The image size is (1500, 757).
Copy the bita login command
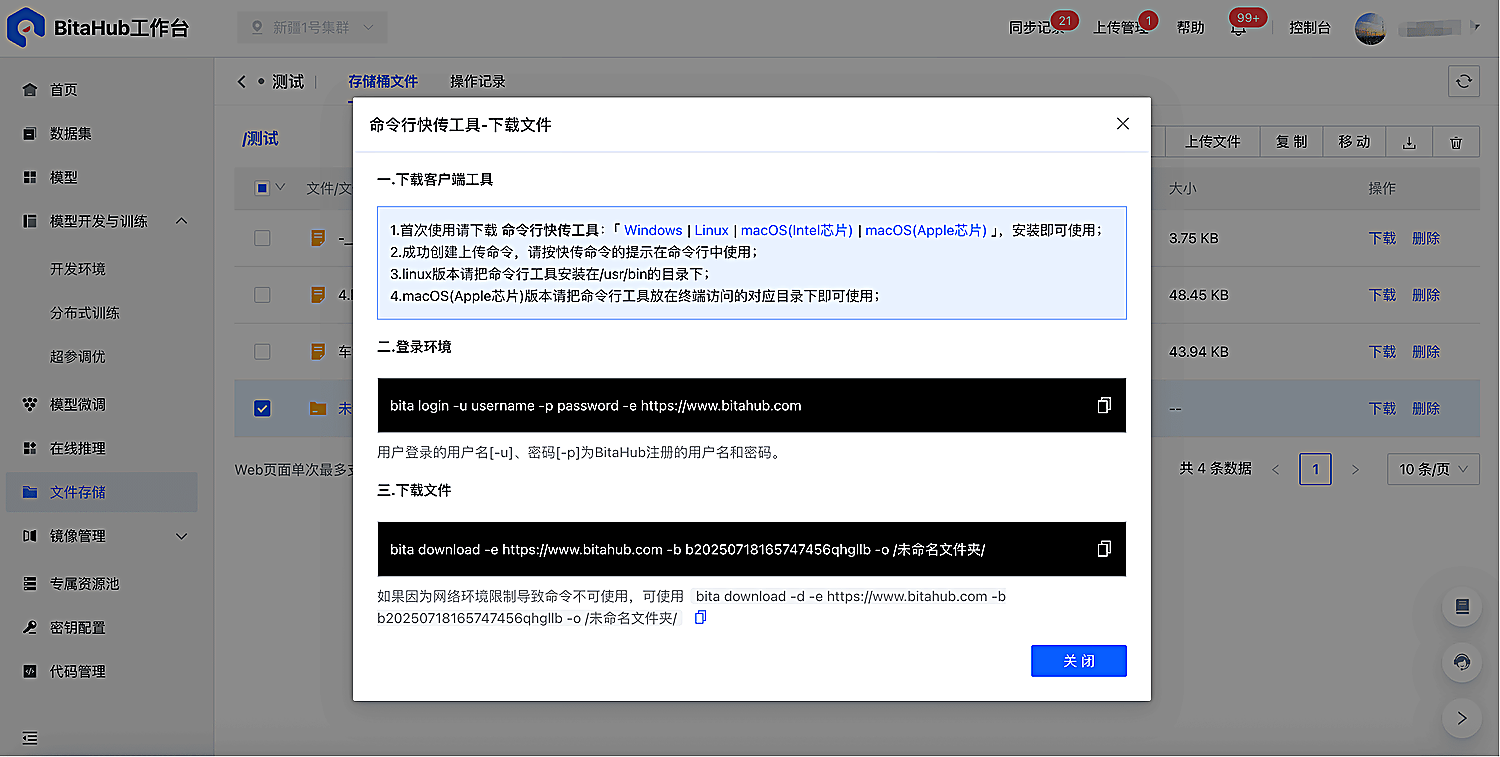1104,405
